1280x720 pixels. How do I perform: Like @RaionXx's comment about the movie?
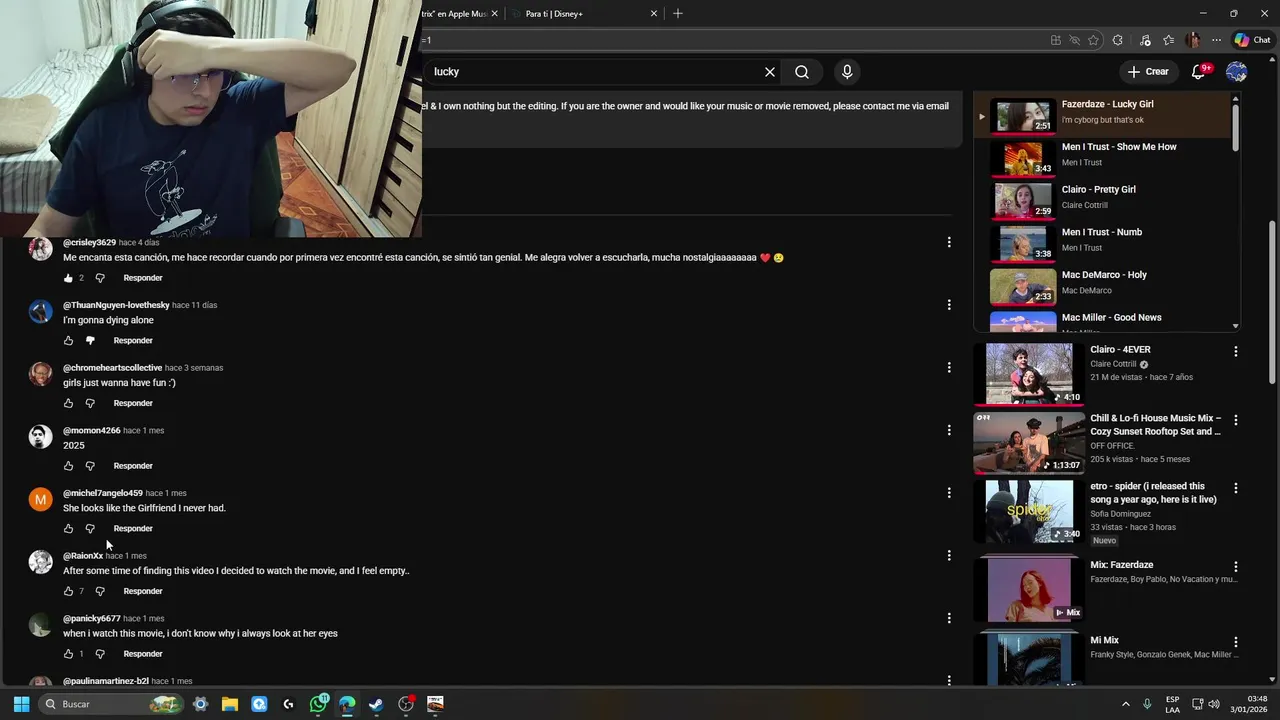click(68, 591)
